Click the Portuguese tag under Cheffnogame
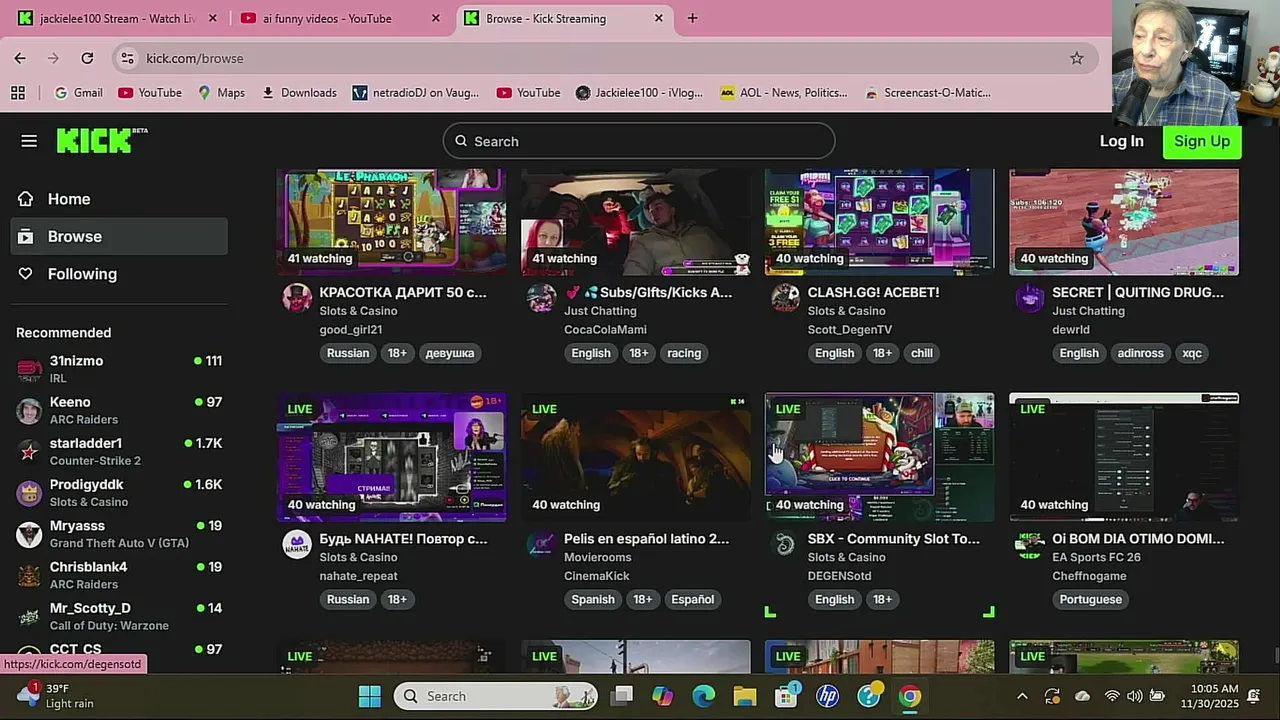This screenshot has height=720, width=1280. pos(1091,599)
